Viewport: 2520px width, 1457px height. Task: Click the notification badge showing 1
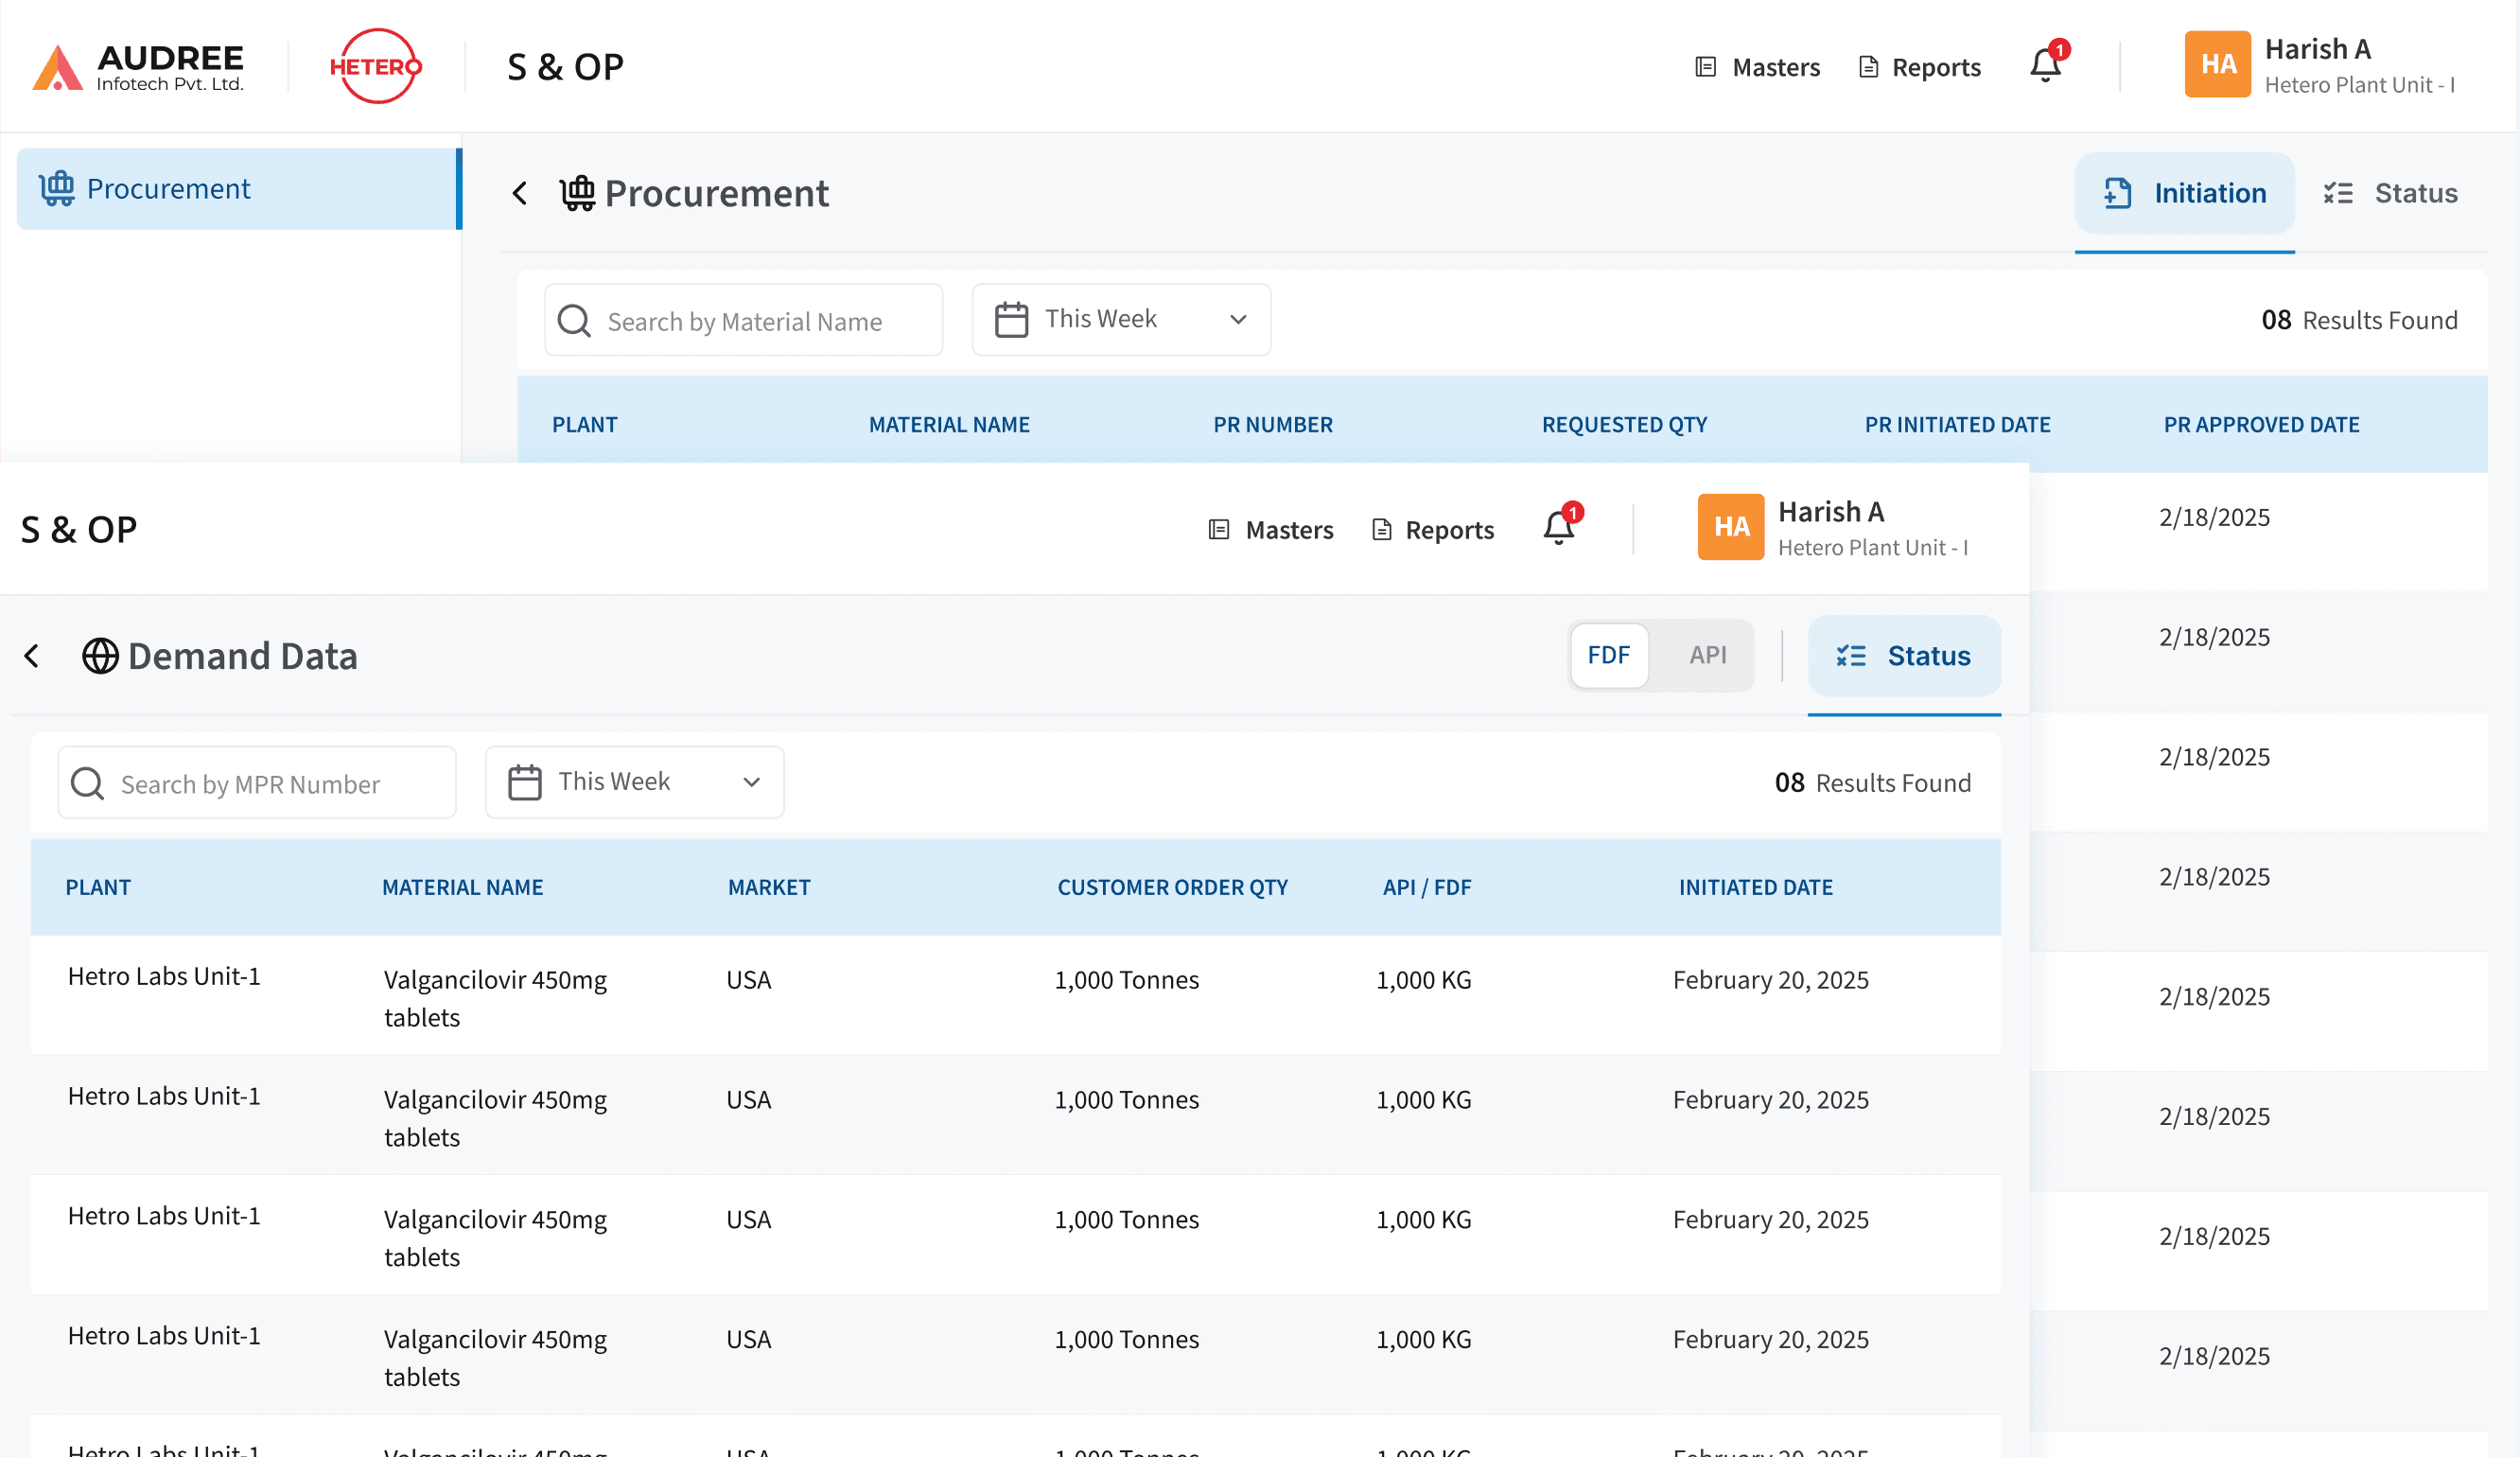2061,47
